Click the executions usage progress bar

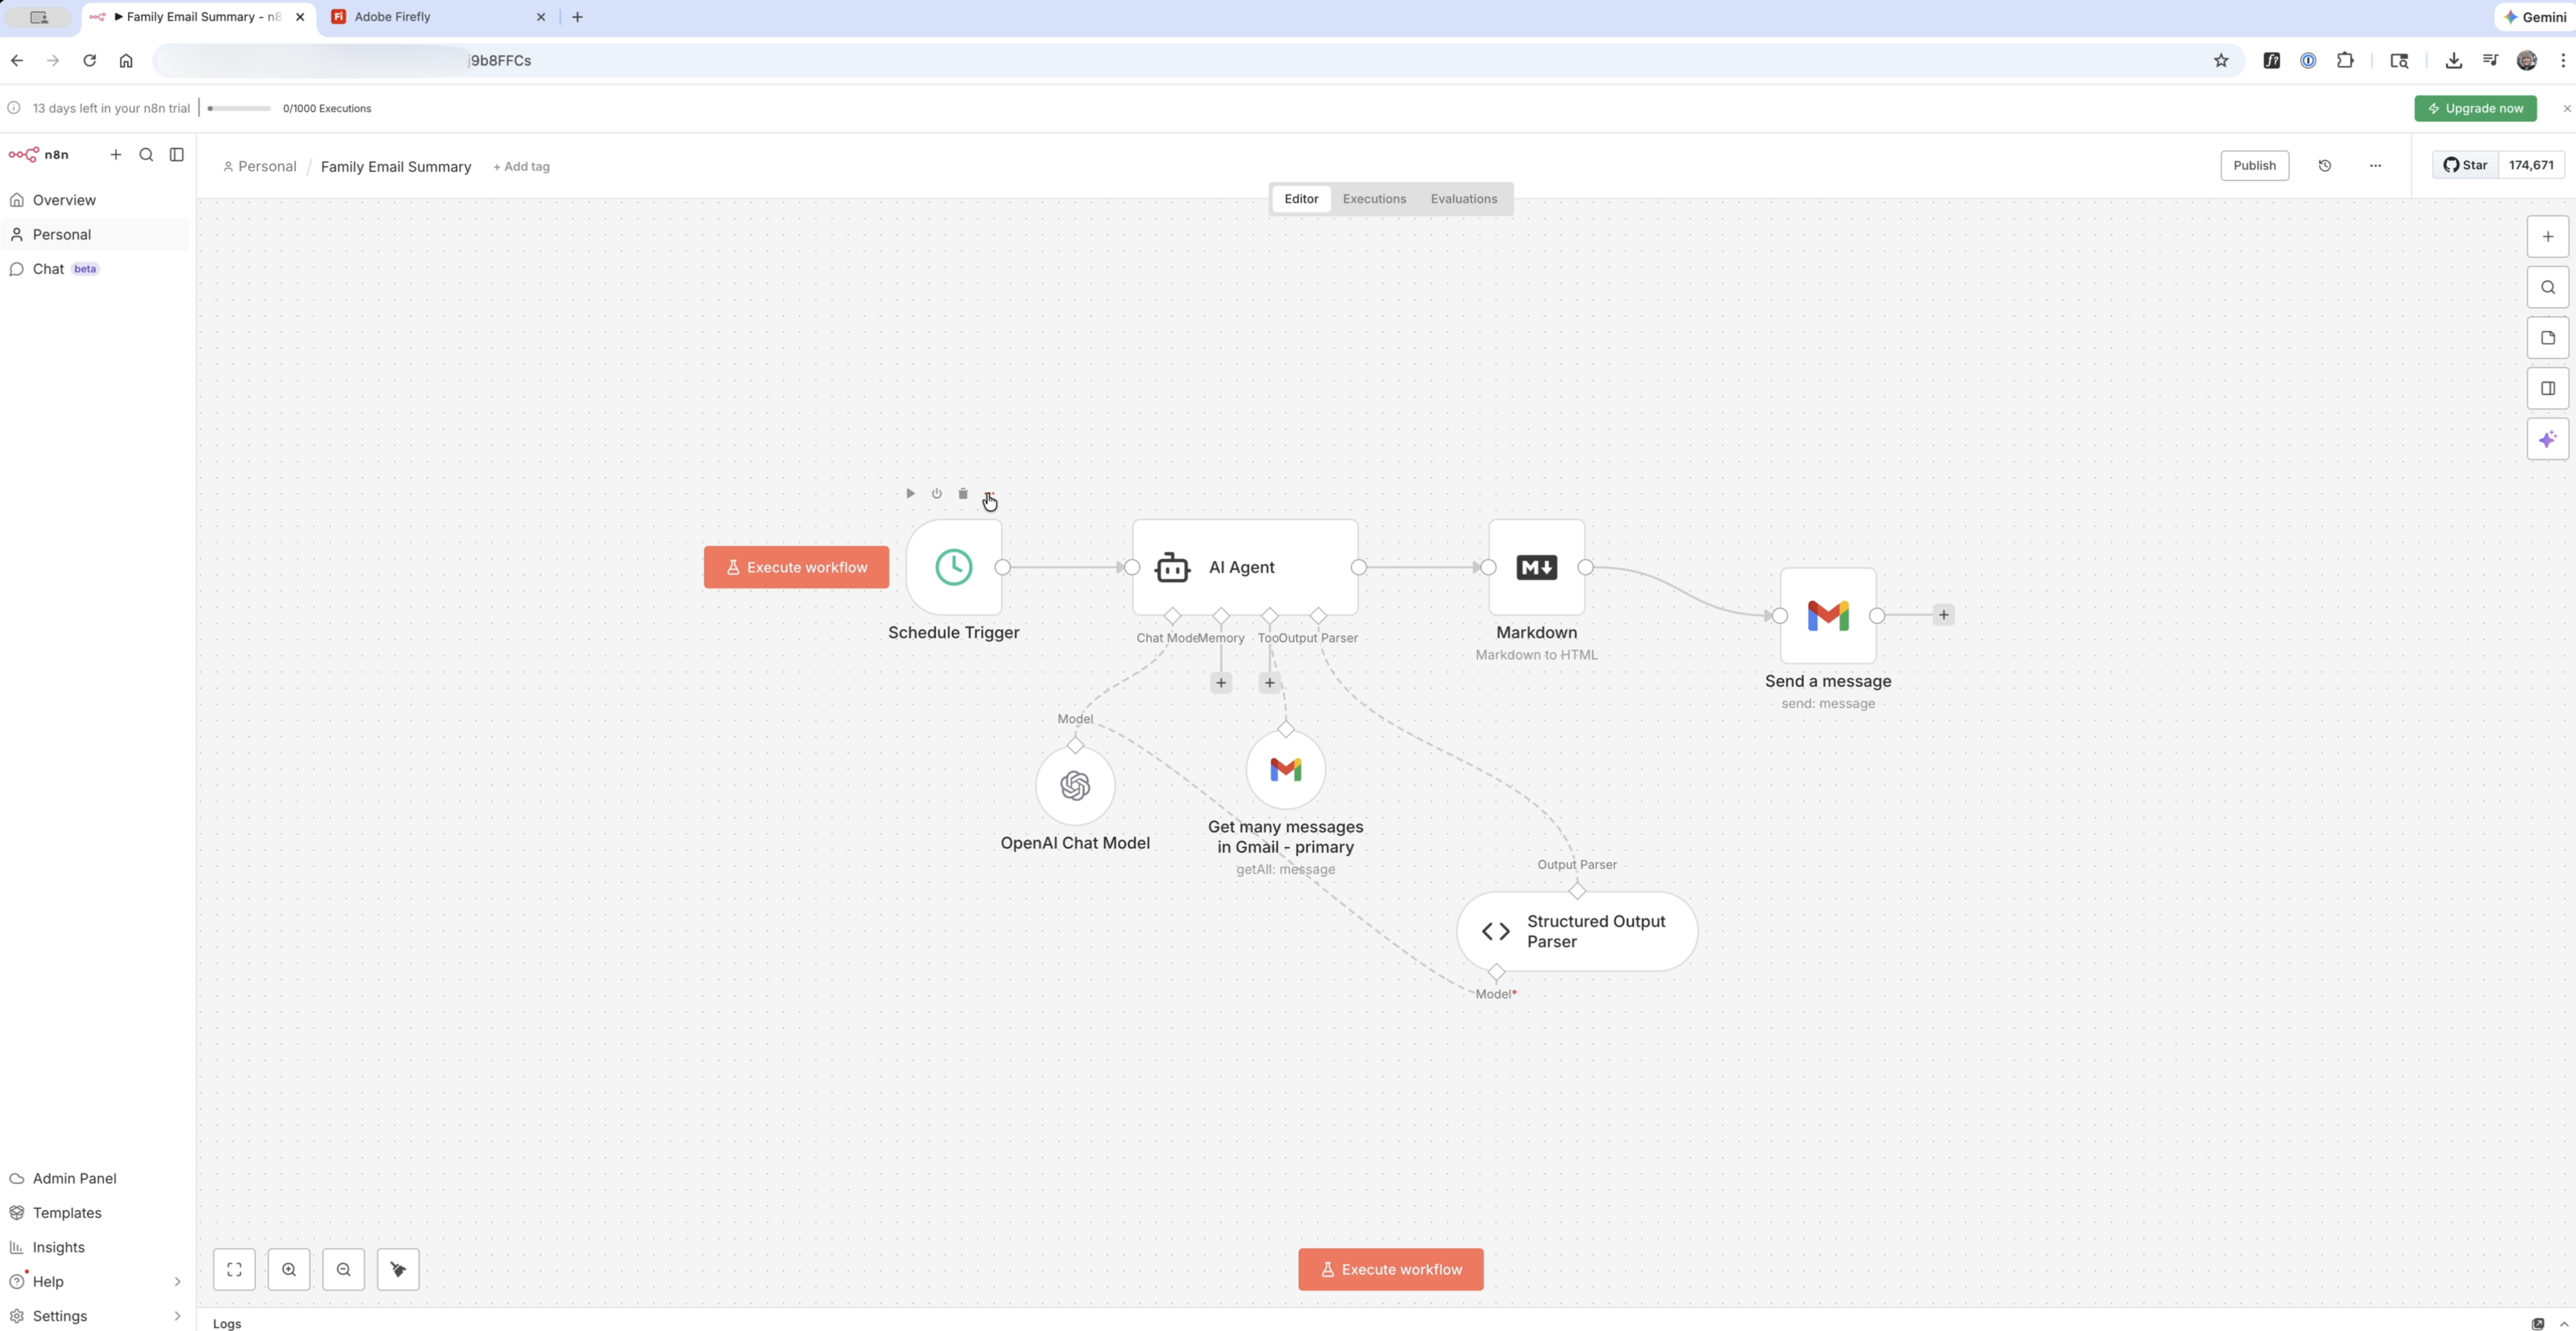pyautogui.click(x=240, y=109)
